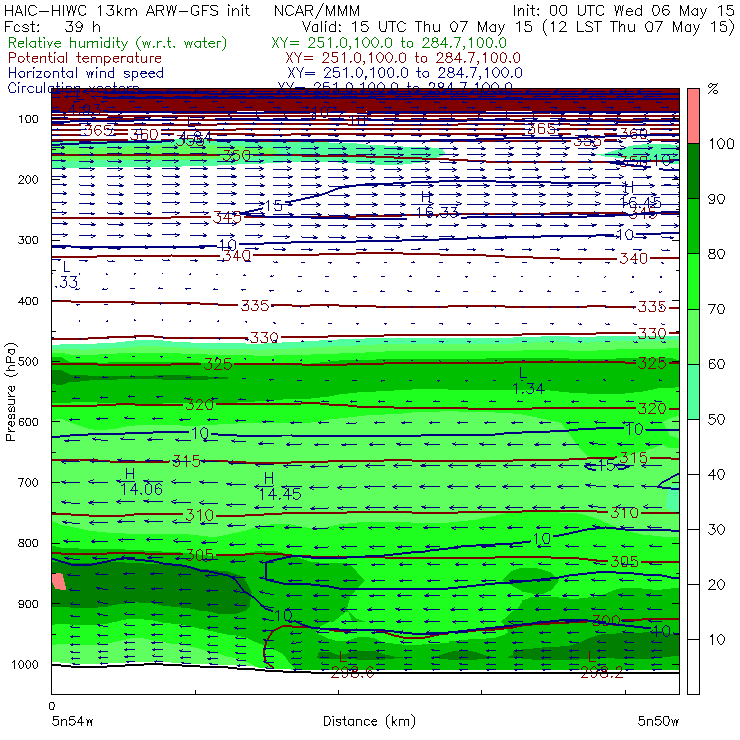Click the pressure axis "400" tick label

tap(28, 301)
